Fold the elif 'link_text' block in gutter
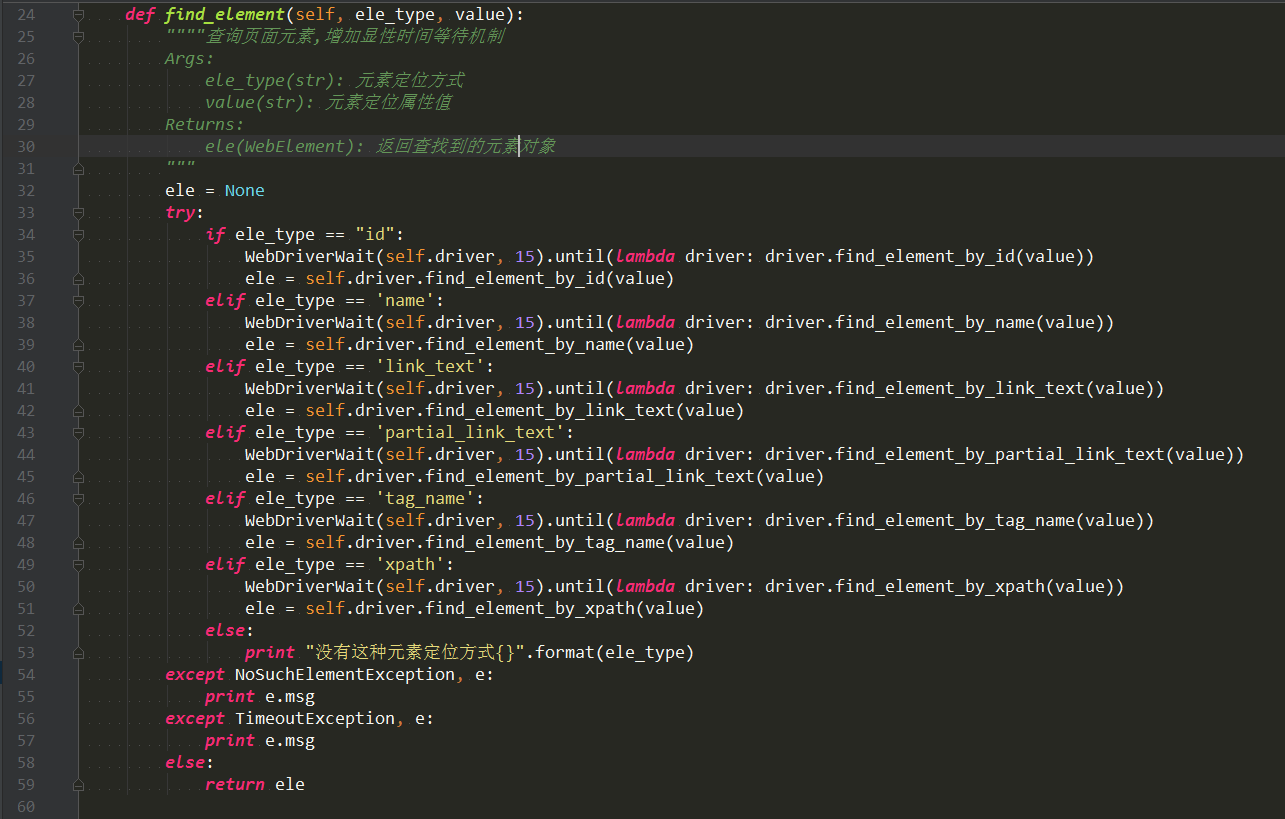The image size is (1285, 819). [78, 367]
